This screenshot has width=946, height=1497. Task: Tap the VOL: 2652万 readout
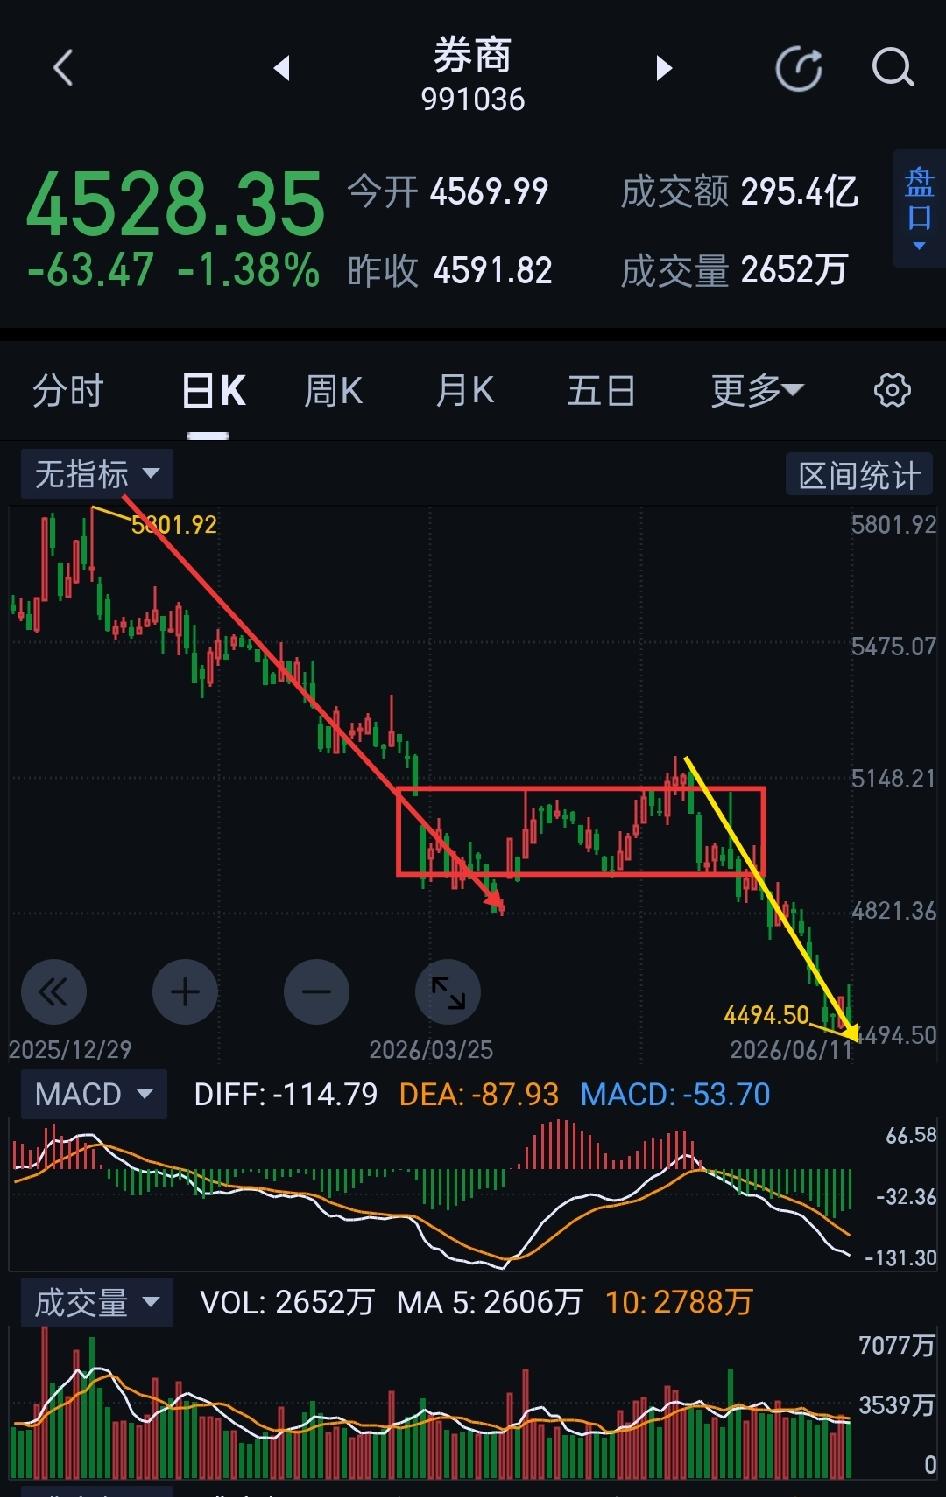click(287, 1302)
